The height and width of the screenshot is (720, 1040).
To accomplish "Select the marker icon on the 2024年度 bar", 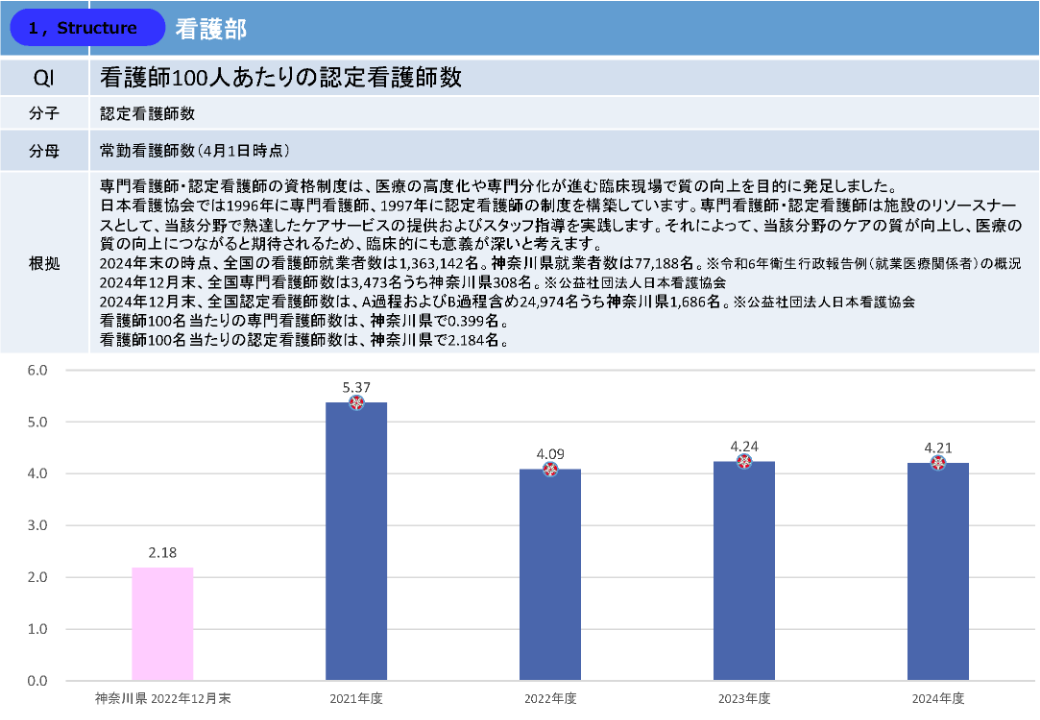I will tap(938, 463).
